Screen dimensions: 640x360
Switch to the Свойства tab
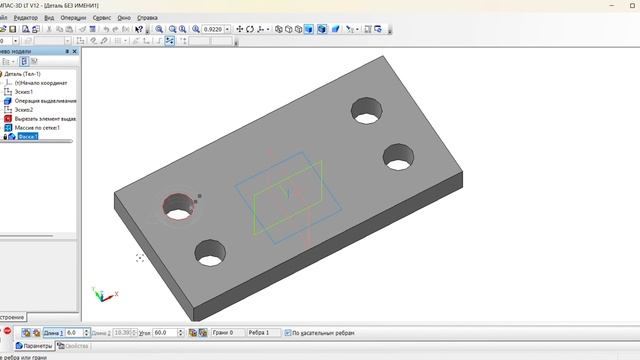point(73,346)
